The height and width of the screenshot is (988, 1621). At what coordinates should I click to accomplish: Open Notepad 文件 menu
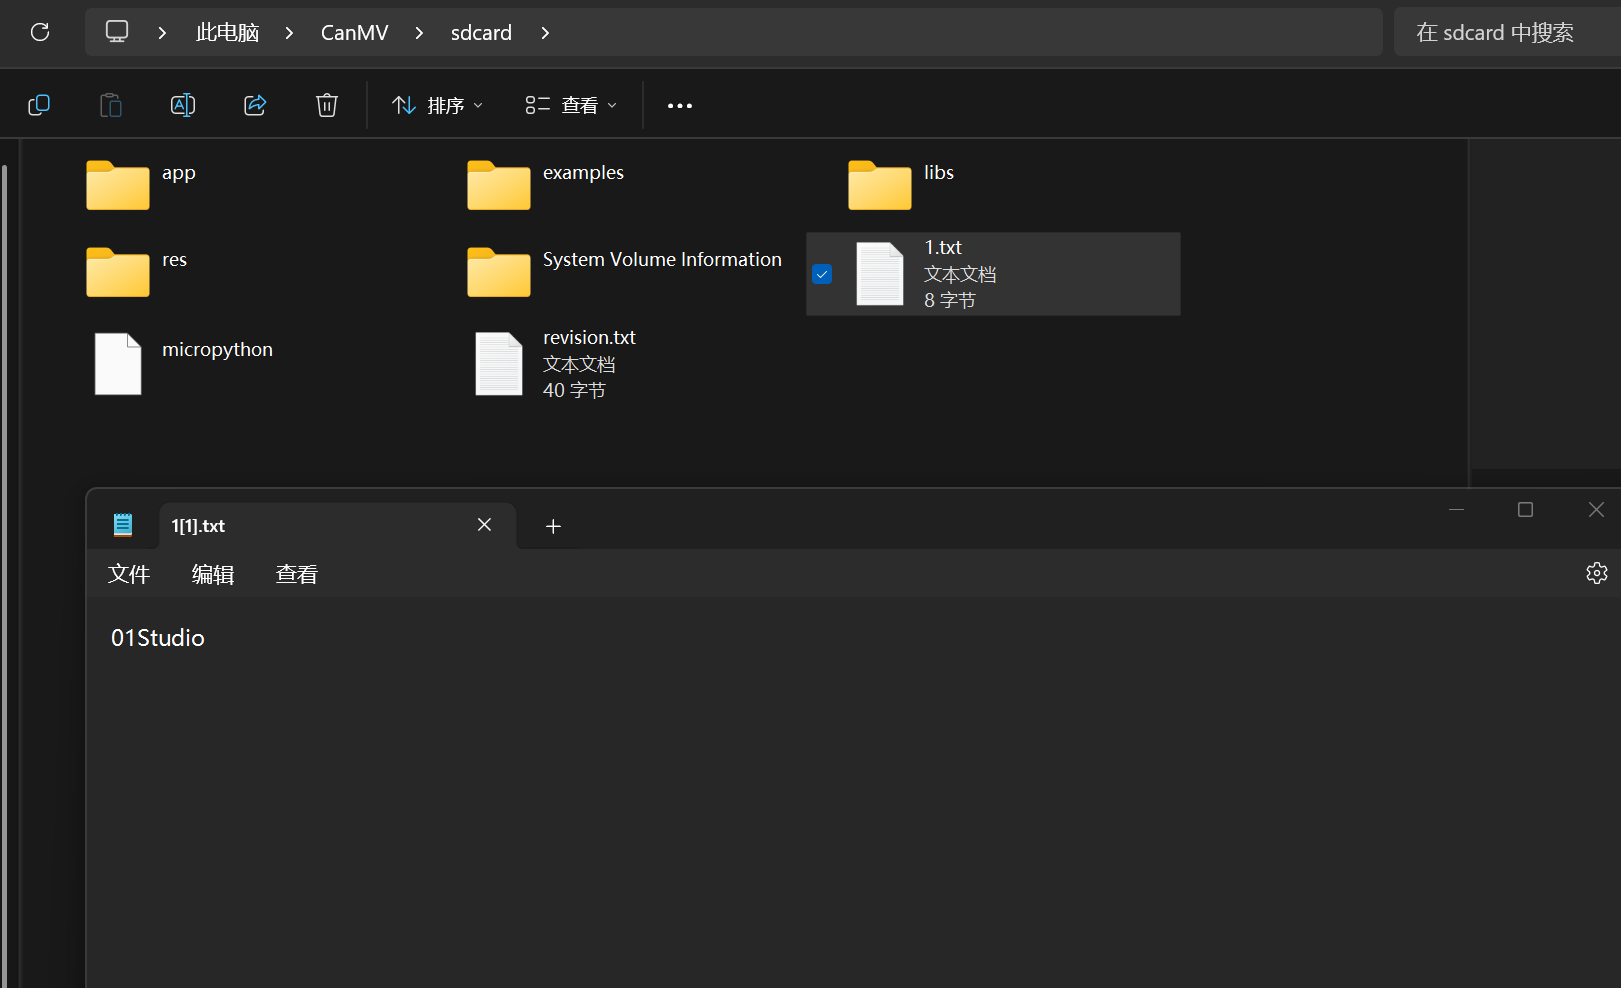(x=129, y=574)
